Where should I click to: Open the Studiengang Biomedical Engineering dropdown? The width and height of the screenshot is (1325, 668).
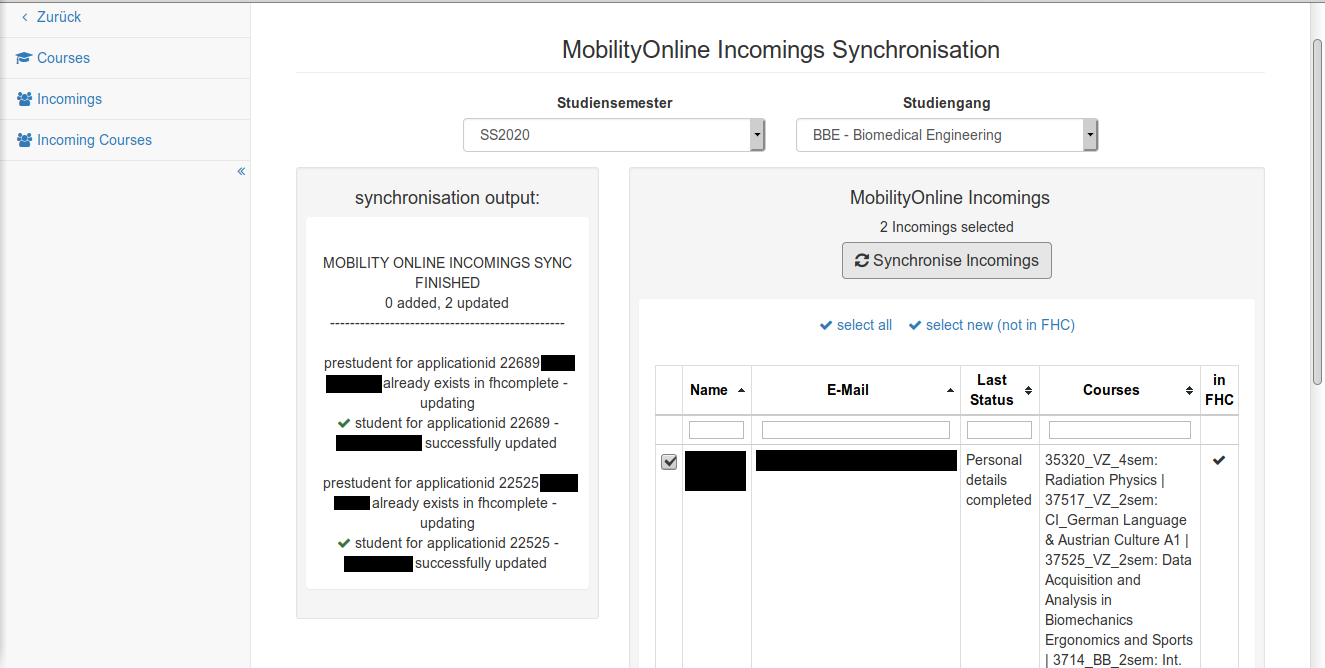click(x=946, y=135)
